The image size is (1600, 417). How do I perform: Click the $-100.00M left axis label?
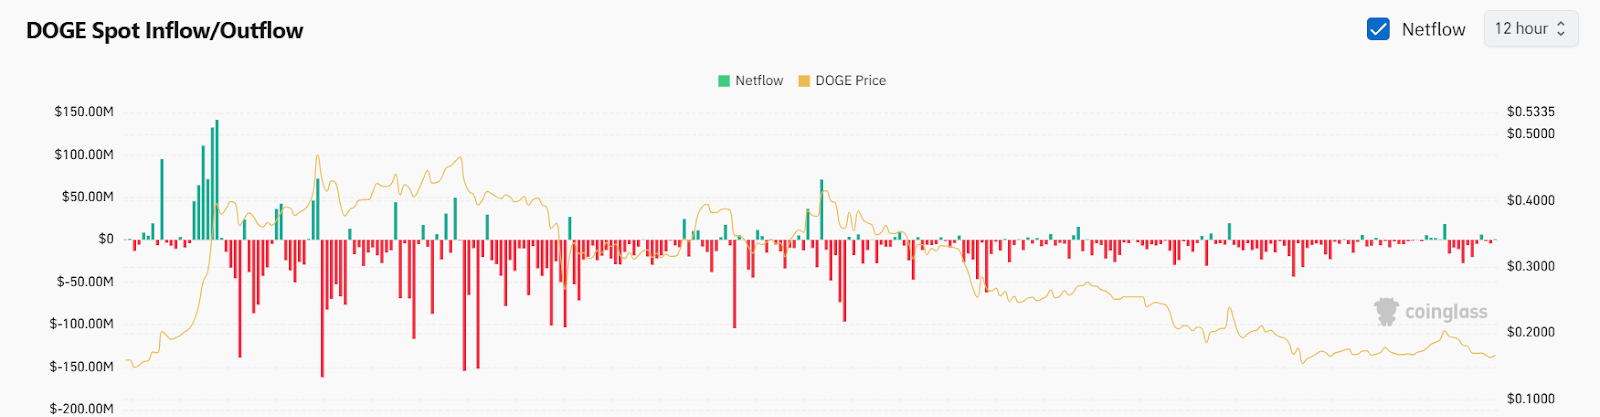[82, 324]
